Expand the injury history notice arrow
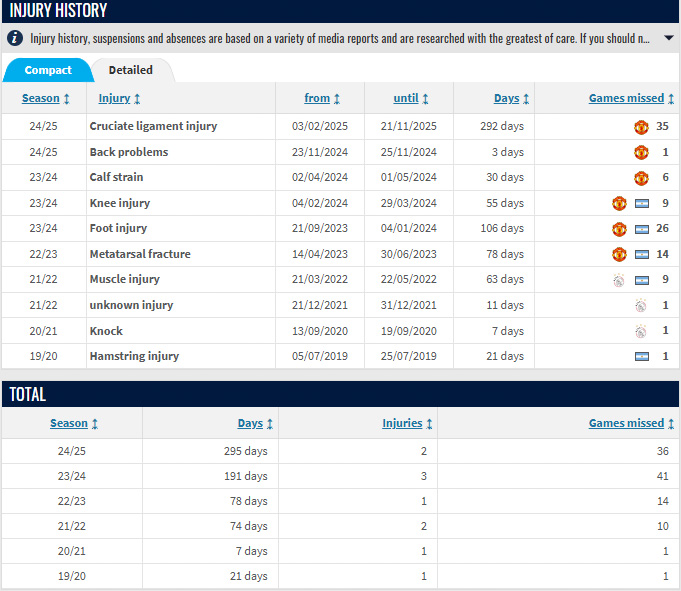Viewport: 681px width, 591px height. pyautogui.click(x=669, y=39)
